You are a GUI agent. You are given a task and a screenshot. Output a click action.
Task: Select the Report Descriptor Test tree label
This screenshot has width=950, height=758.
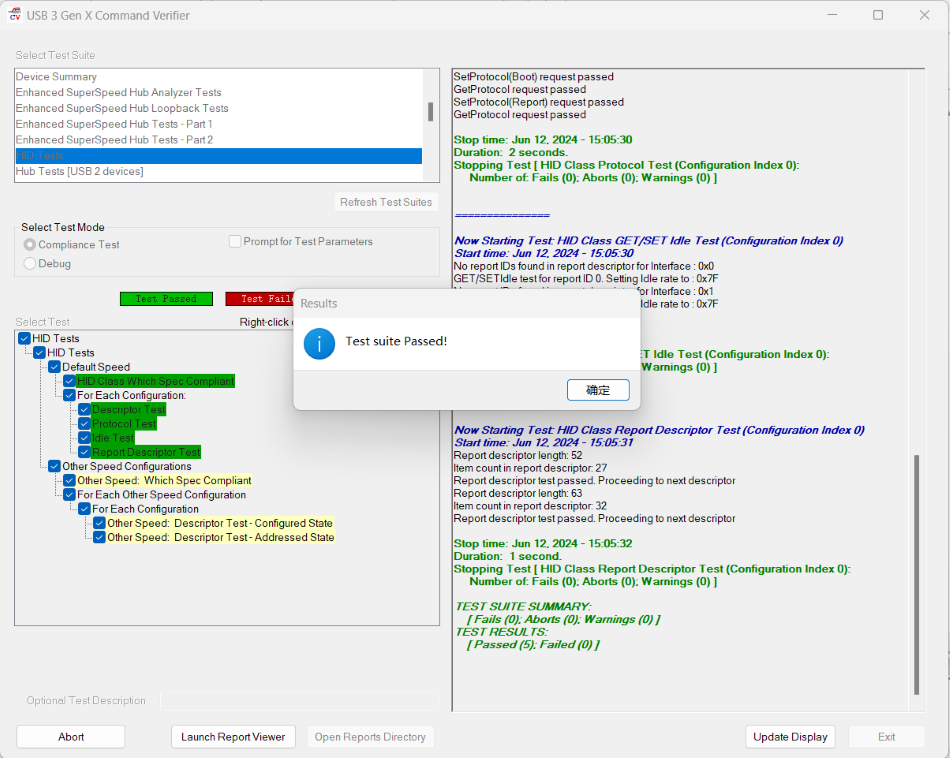coord(146,452)
